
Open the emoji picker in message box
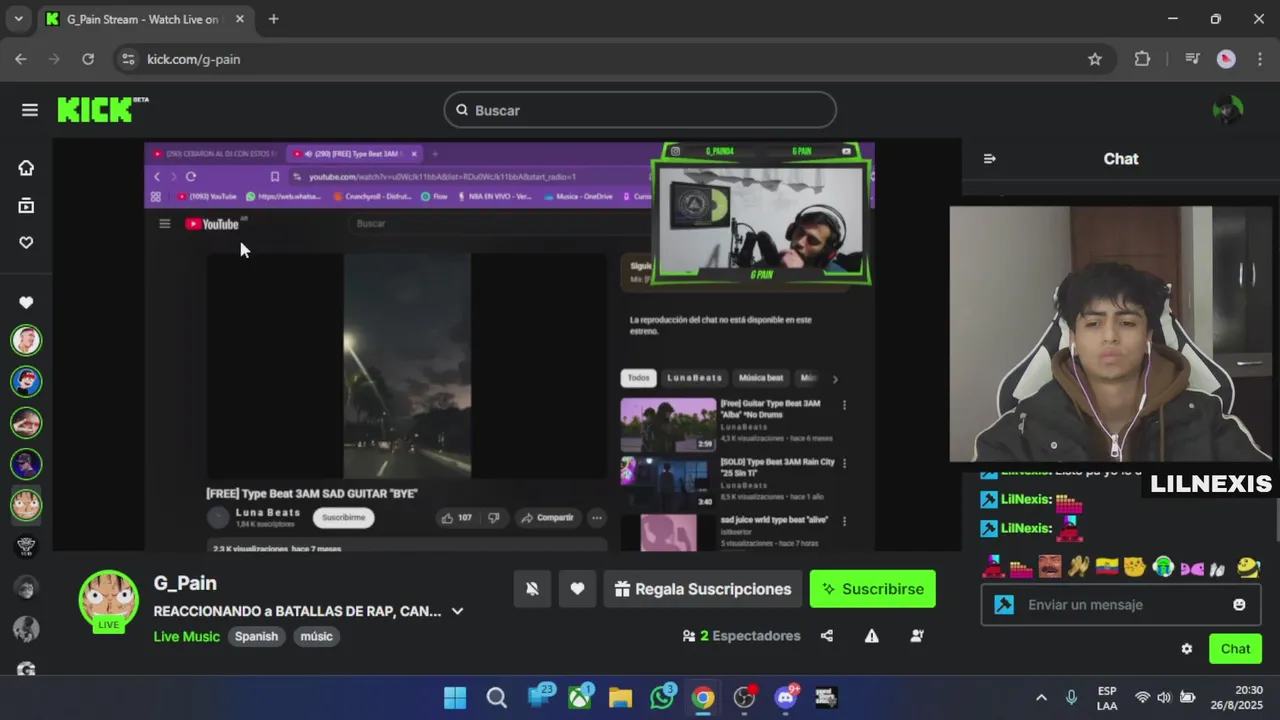tap(1239, 604)
